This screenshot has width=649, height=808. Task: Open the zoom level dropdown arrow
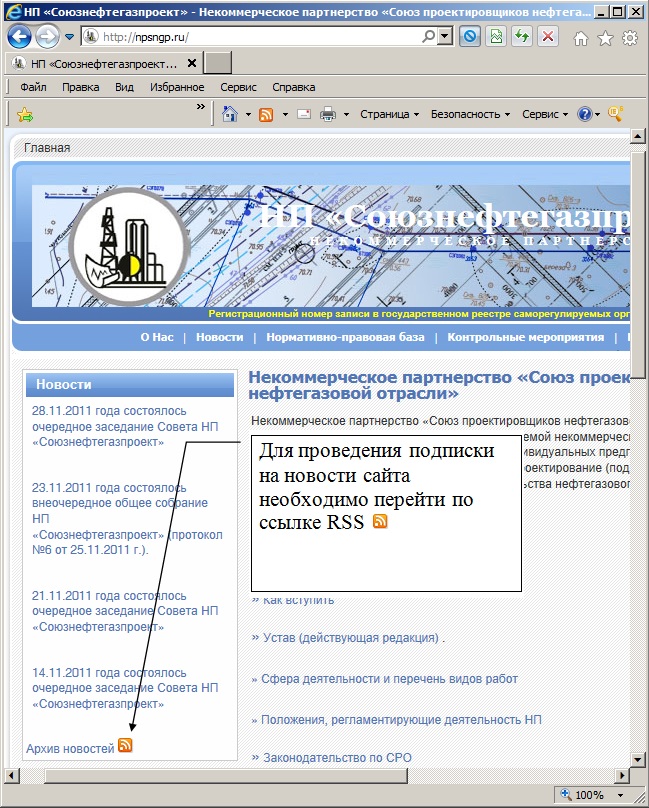click(621, 795)
